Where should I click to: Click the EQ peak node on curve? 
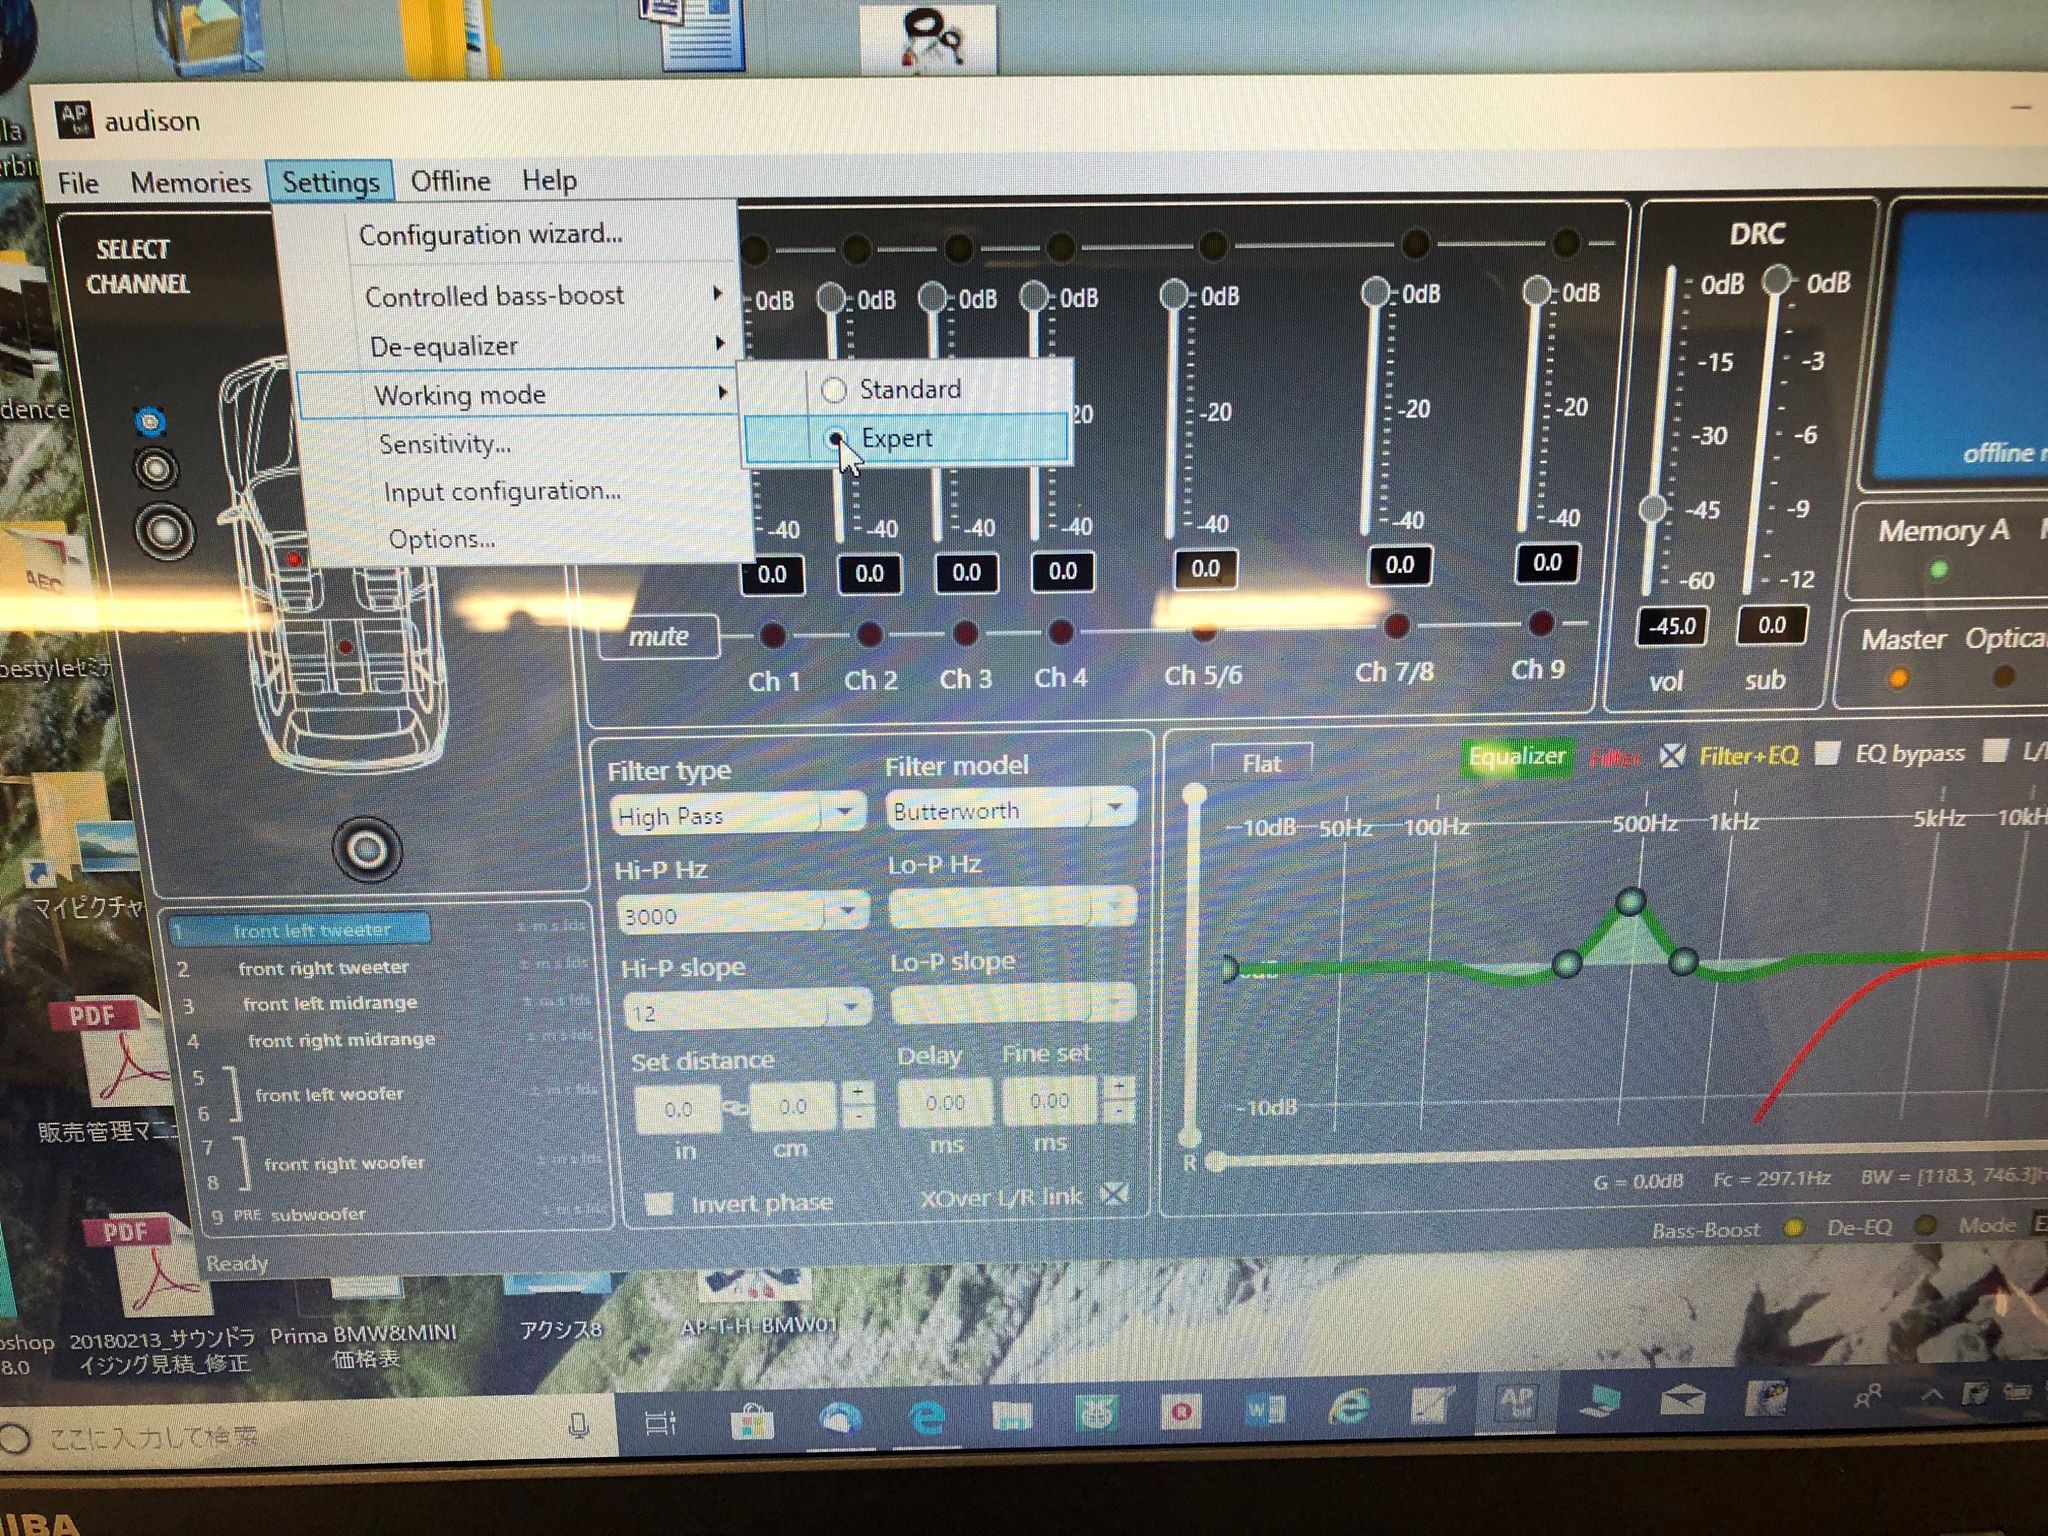(1630, 902)
